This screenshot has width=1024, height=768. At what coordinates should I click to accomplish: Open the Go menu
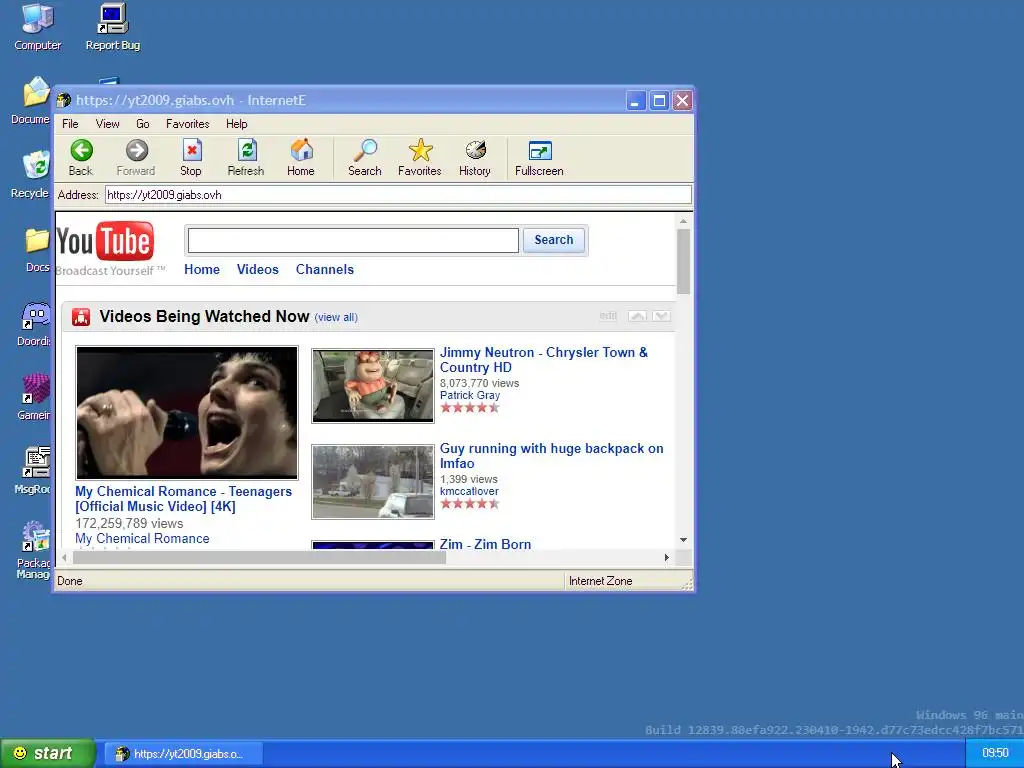[142, 124]
